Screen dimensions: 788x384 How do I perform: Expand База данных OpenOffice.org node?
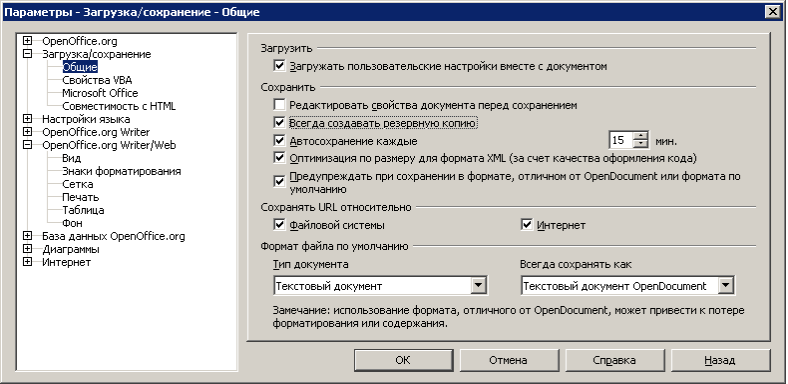click(x=27, y=236)
